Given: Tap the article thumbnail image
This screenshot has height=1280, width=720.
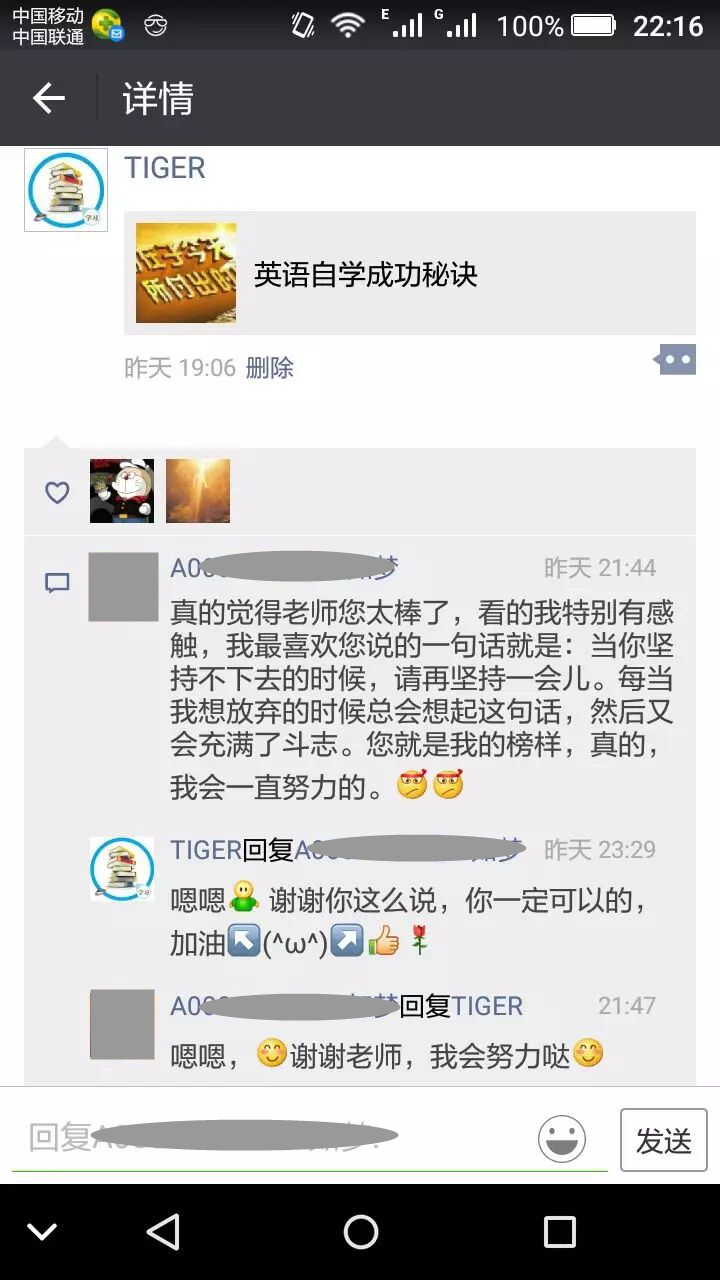Looking at the screenshot, I should [186, 273].
